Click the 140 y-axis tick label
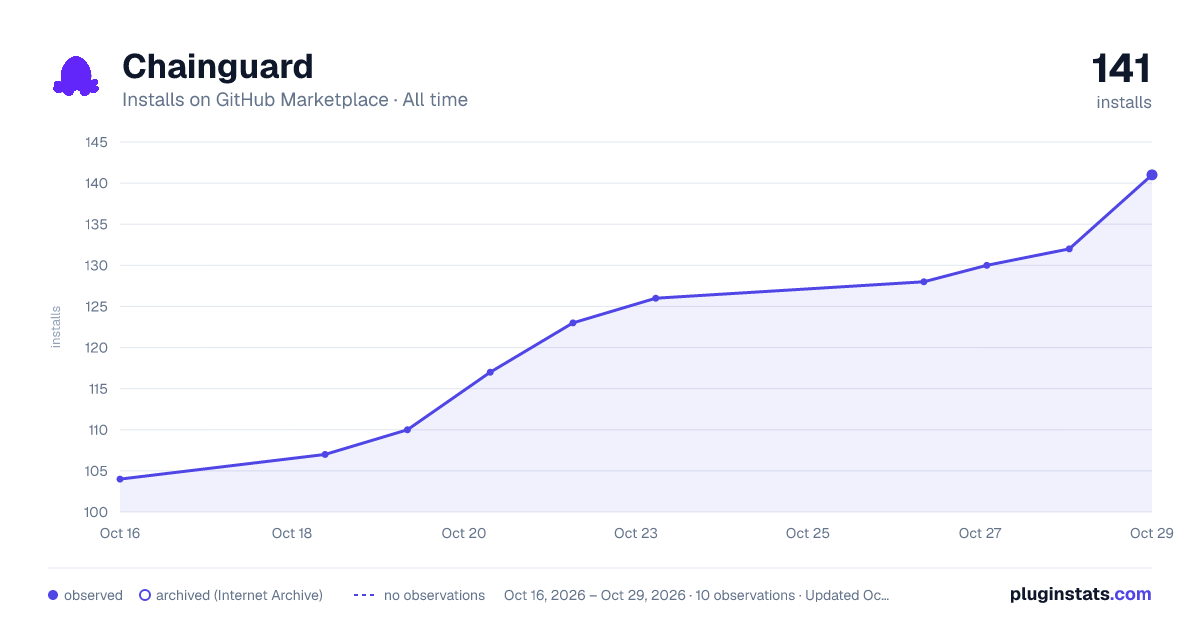The height and width of the screenshot is (630, 1200). click(96, 183)
